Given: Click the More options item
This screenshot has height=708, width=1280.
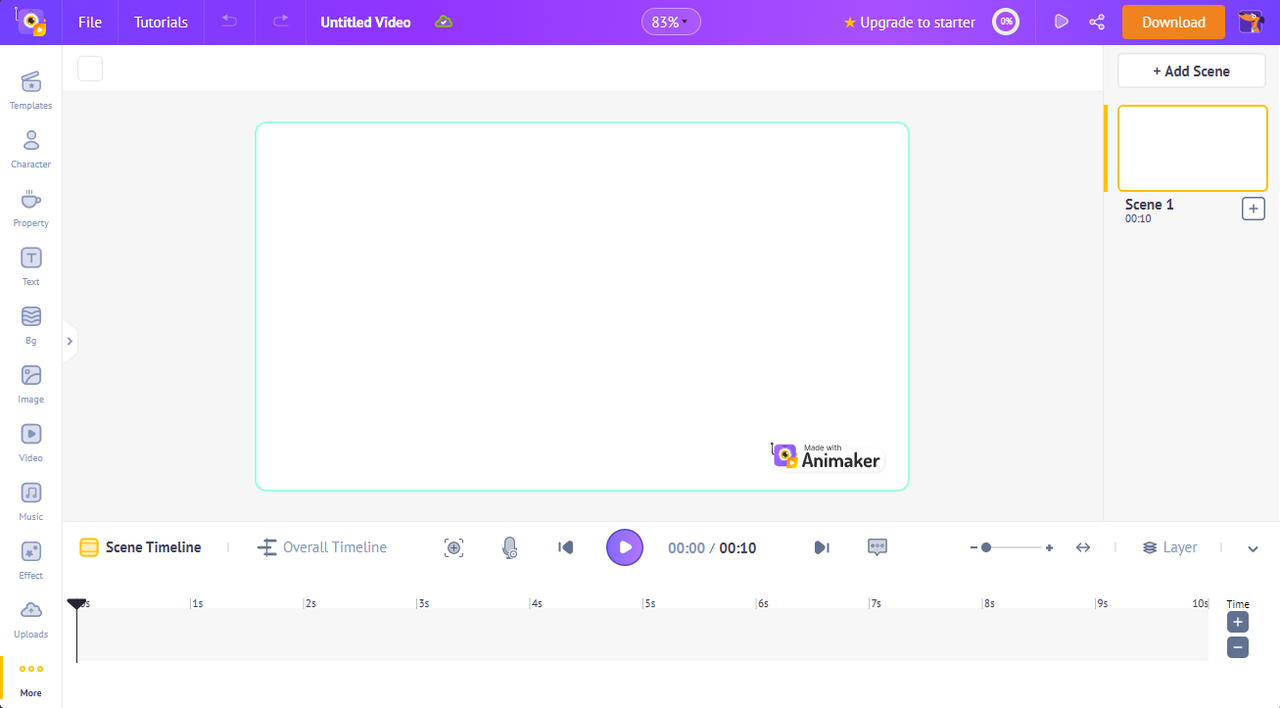Looking at the screenshot, I should (31, 678).
